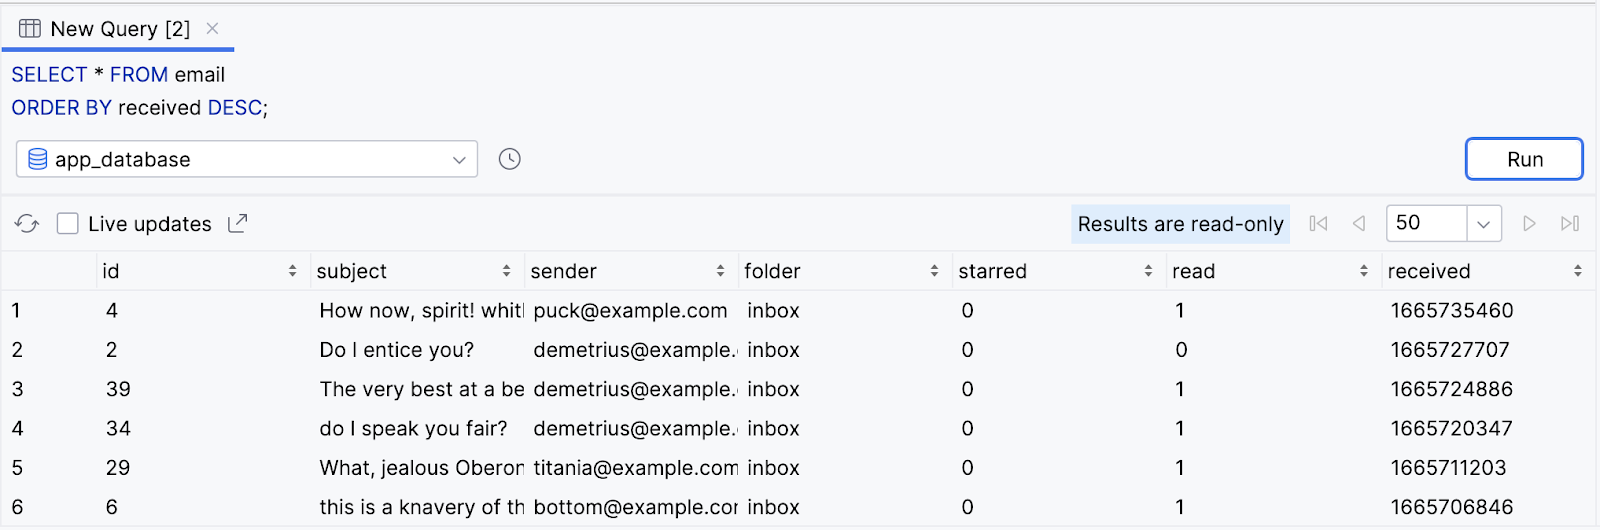Click the refresh results icon
This screenshot has height=530, width=1600.
(x=27, y=224)
